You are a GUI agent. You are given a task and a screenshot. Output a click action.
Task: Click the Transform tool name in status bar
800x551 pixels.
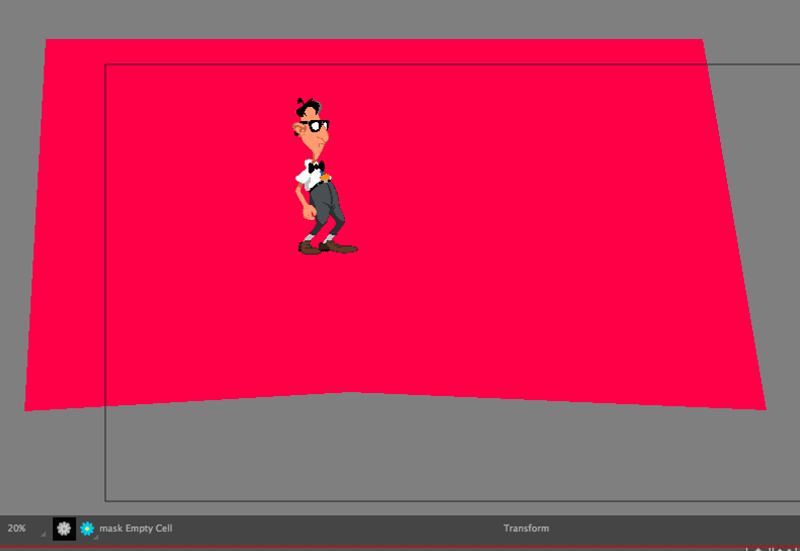[x=526, y=529]
